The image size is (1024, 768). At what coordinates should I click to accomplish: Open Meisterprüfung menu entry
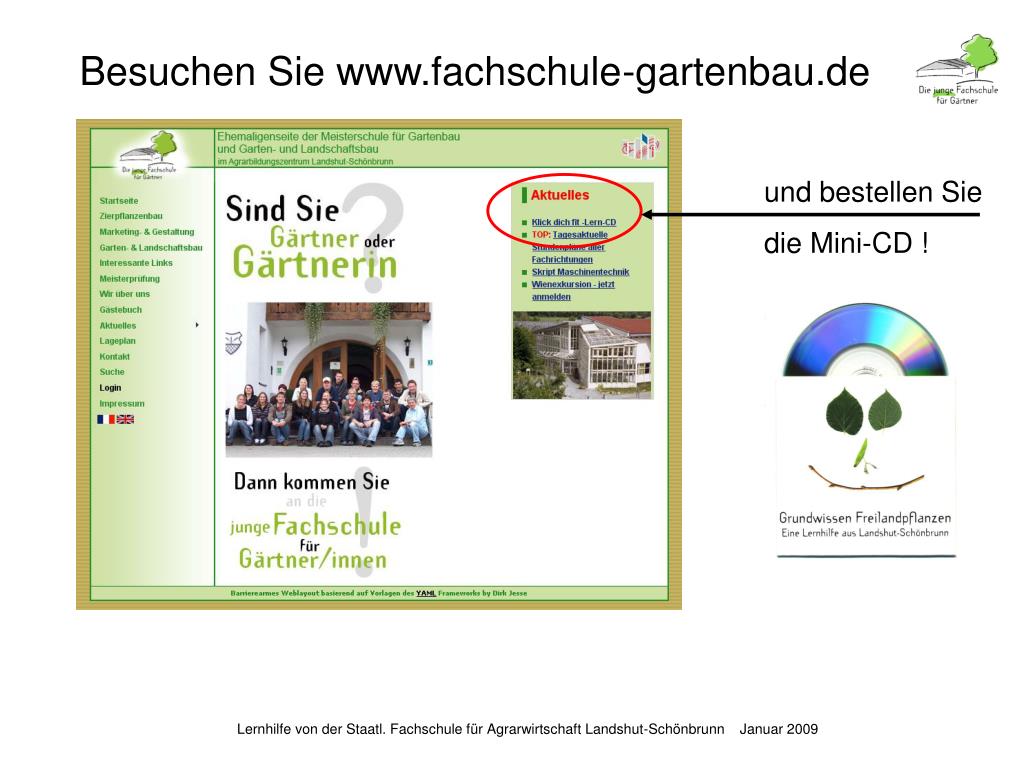tap(129, 279)
